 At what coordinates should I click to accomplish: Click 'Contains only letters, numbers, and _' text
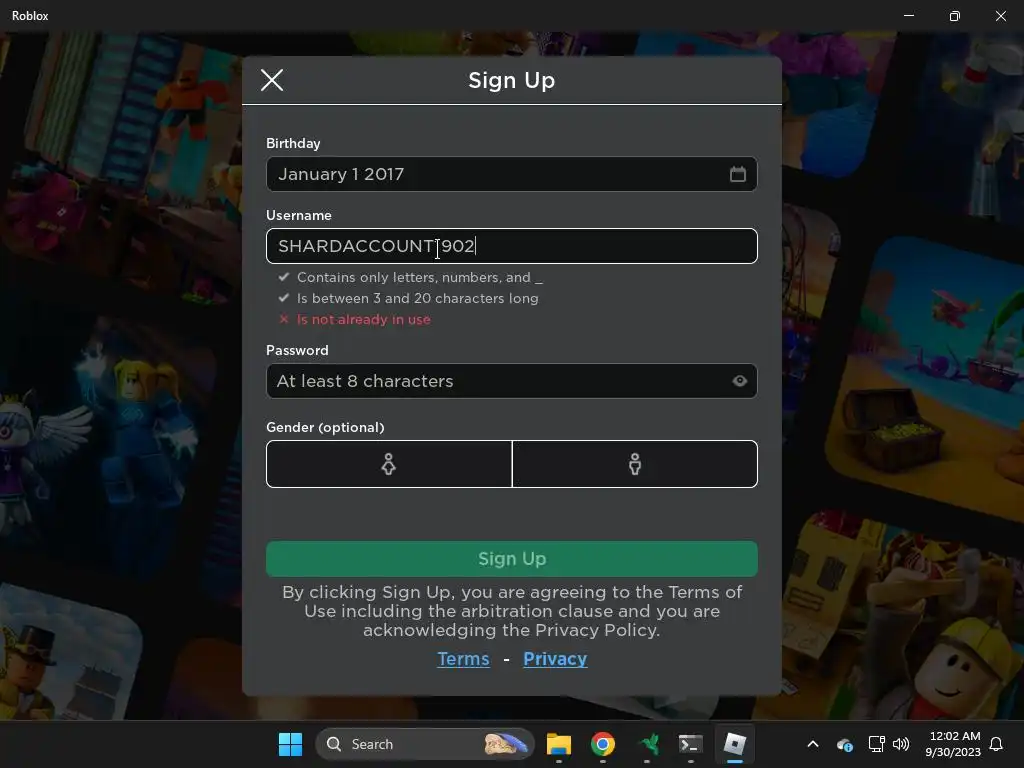tap(420, 278)
